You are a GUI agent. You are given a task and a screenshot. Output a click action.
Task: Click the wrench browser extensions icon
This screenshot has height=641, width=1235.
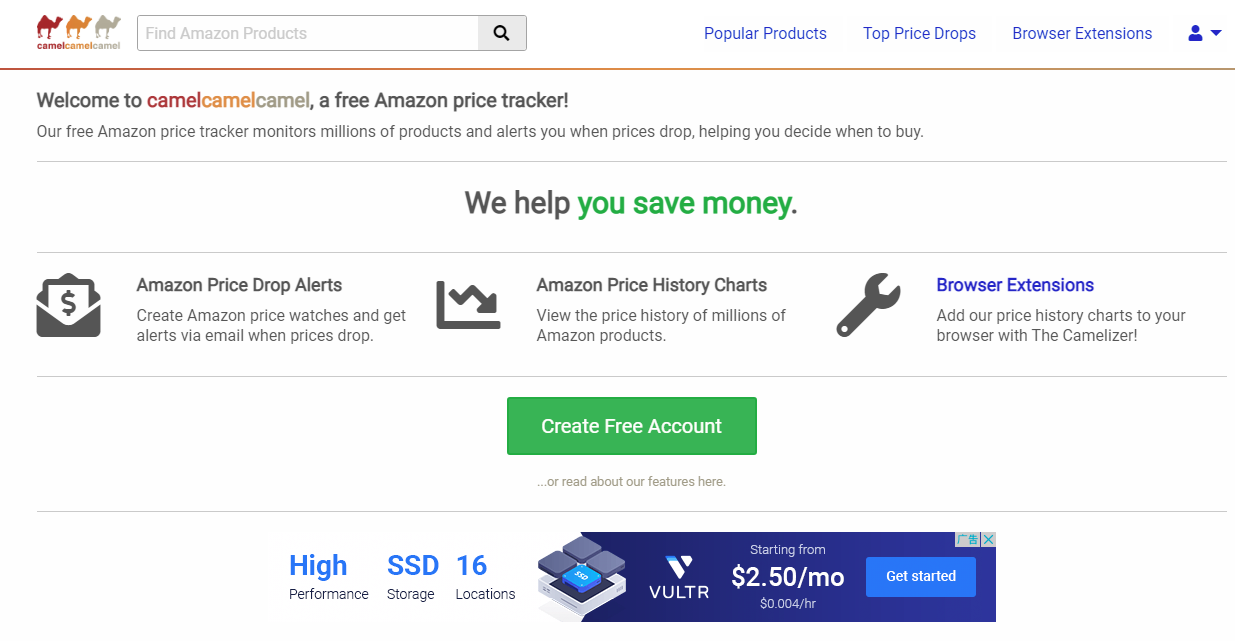pyautogui.click(x=867, y=305)
